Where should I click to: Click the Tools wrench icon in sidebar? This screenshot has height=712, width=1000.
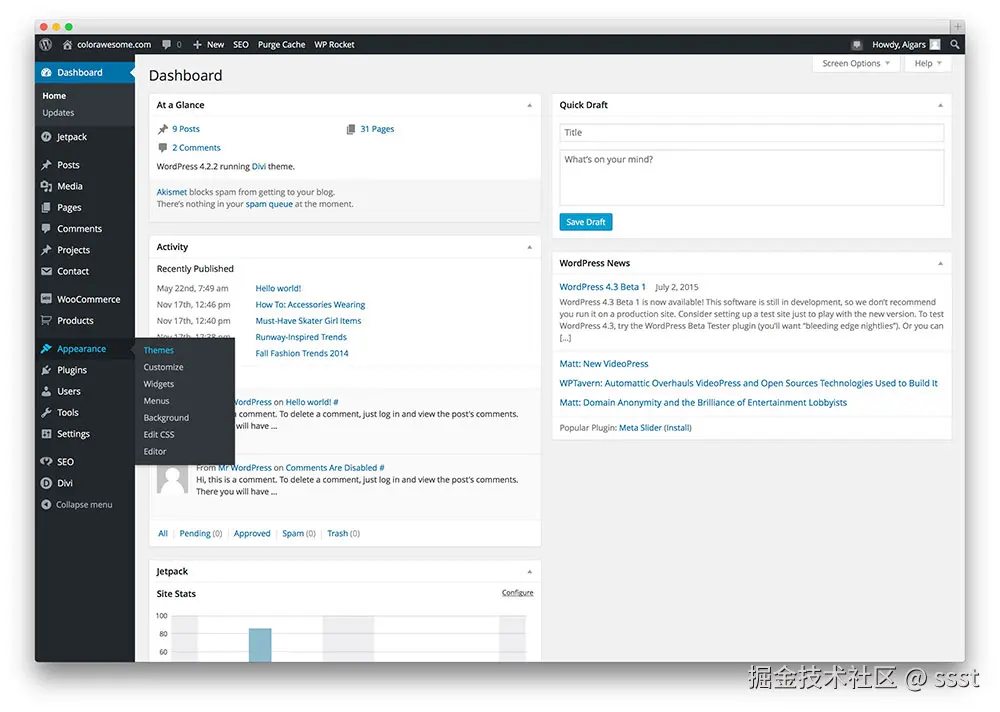pyautogui.click(x=46, y=413)
